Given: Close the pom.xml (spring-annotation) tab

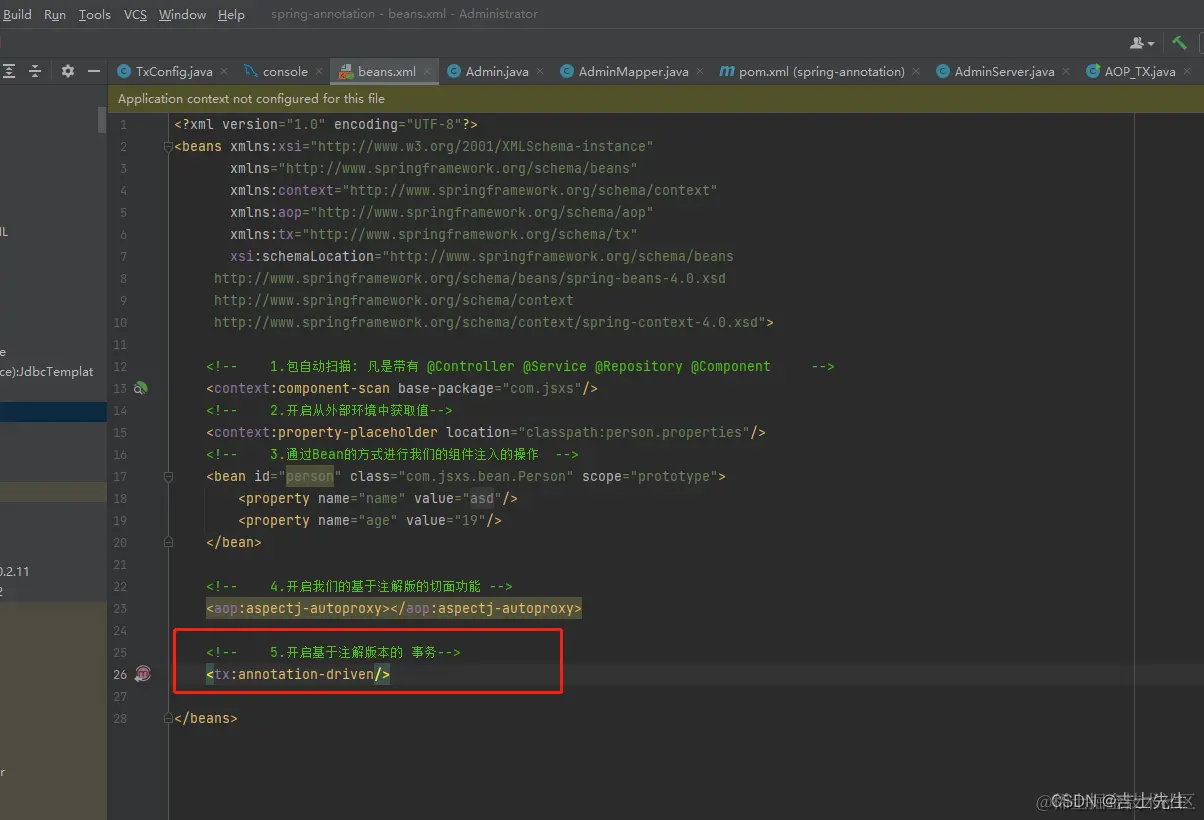Looking at the screenshot, I should tap(916, 72).
